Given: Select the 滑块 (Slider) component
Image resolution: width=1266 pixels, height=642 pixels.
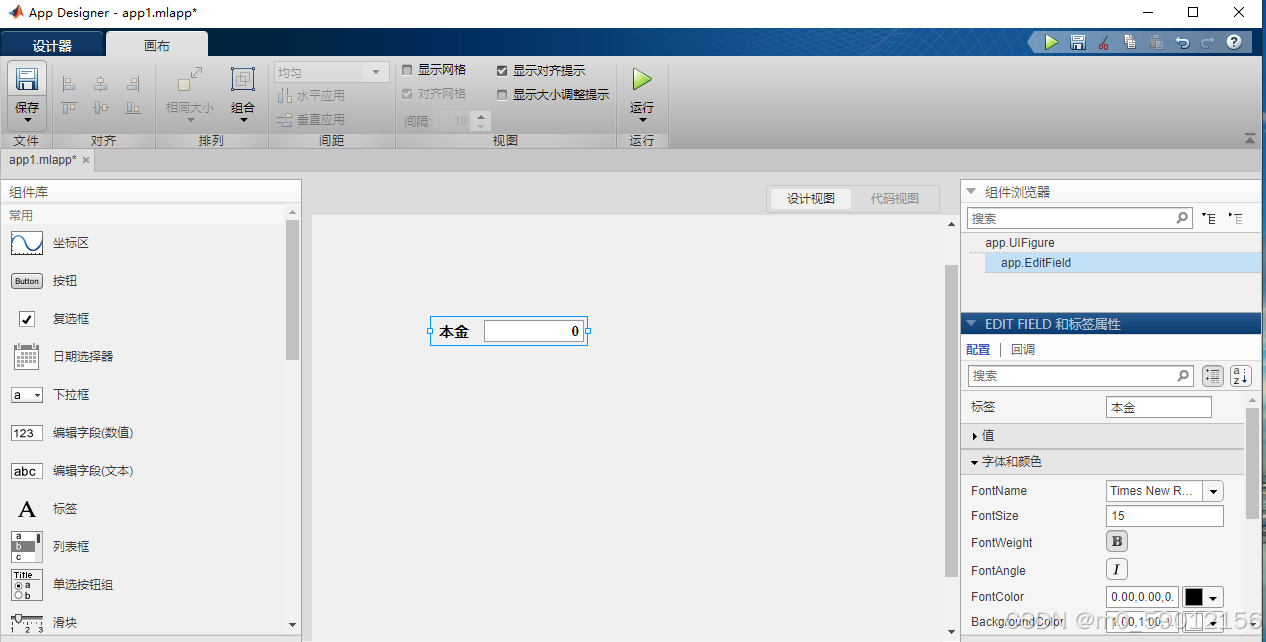Looking at the screenshot, I should [x=26, y=622].
